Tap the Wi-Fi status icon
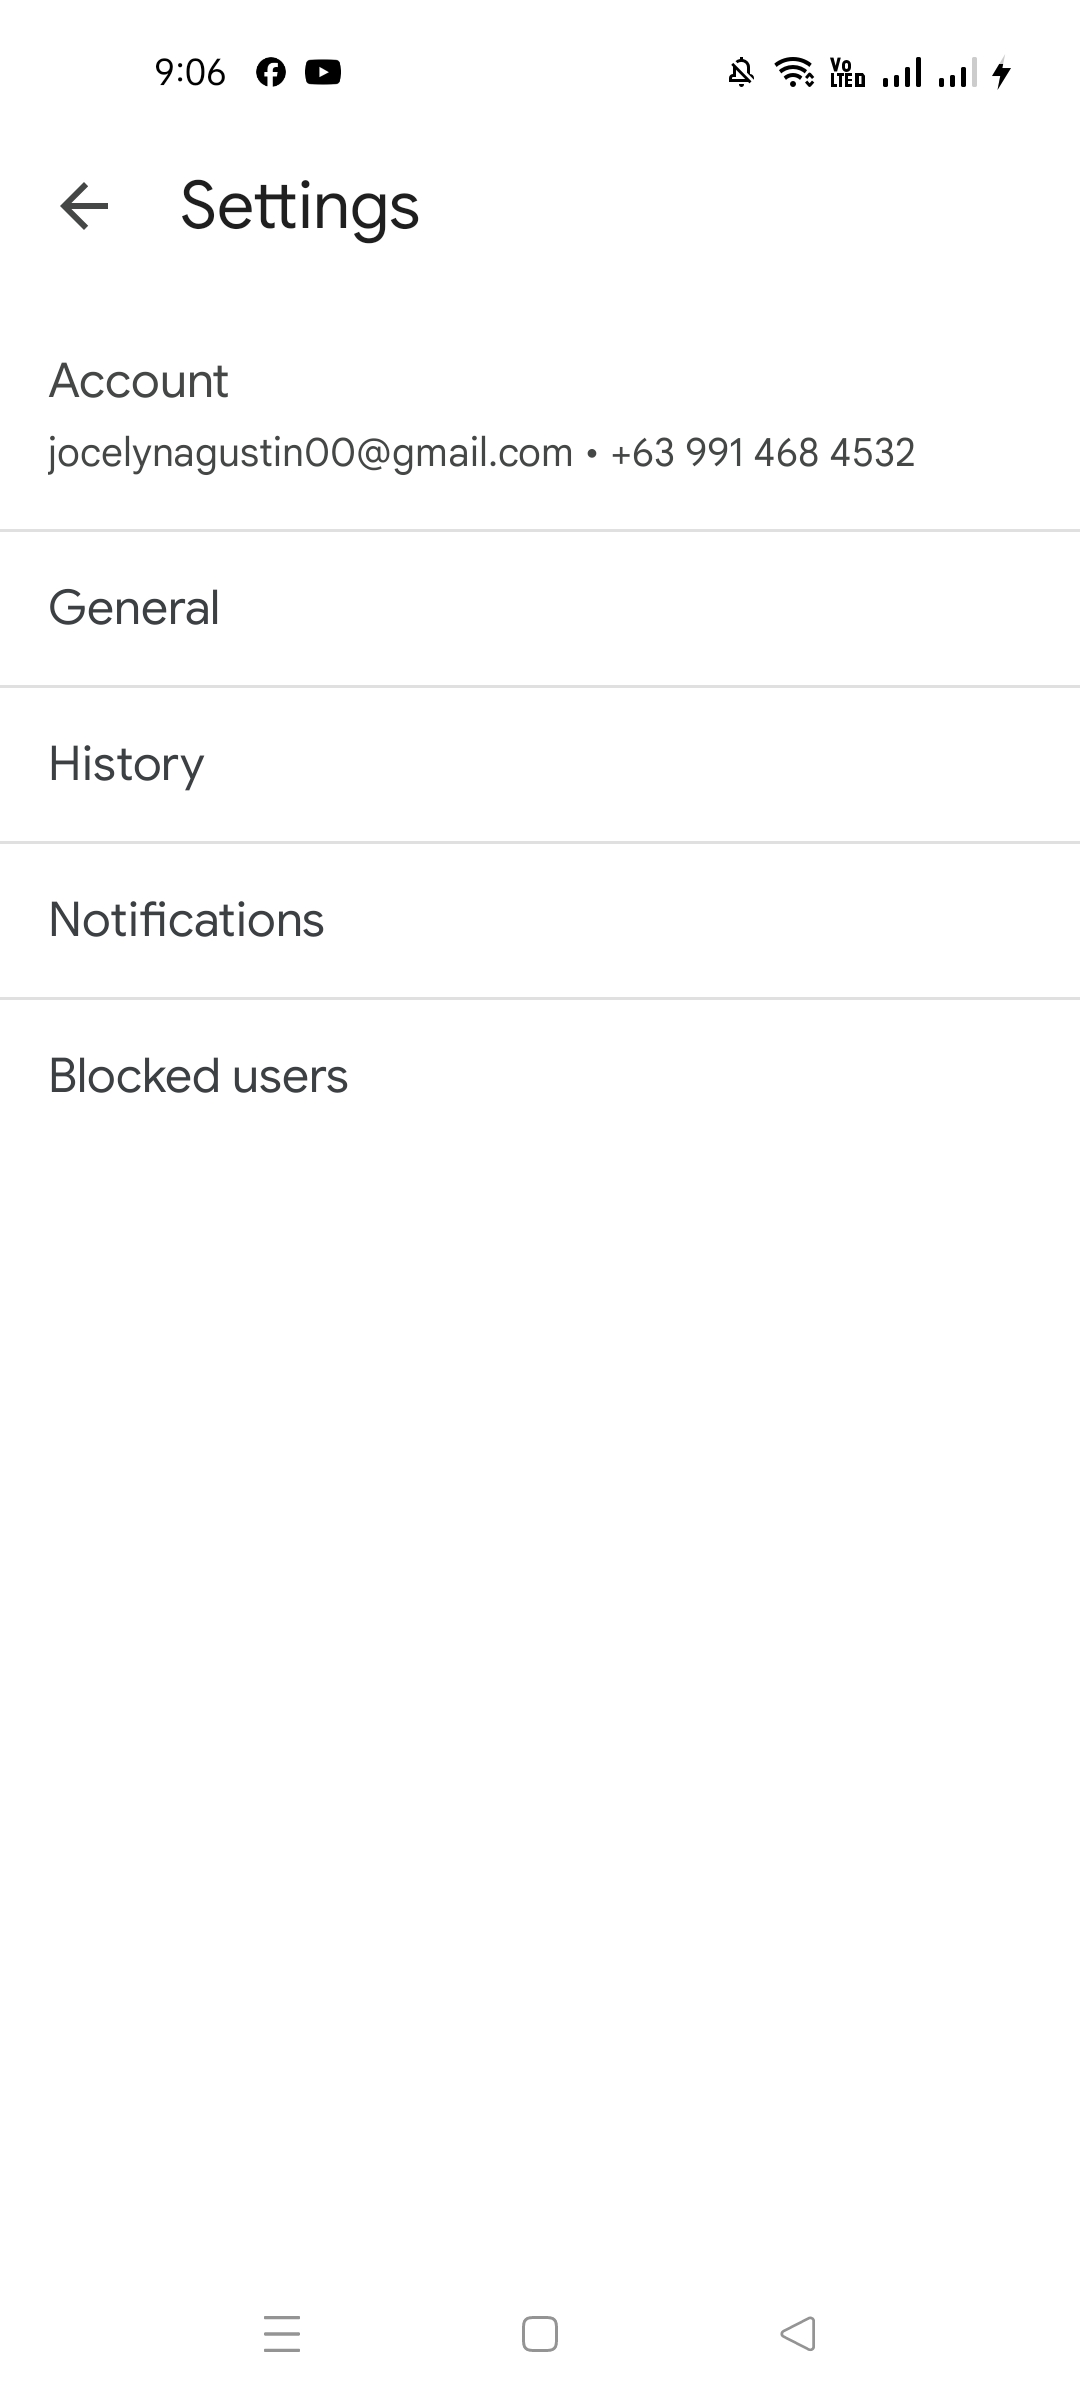 pos(794,73)
